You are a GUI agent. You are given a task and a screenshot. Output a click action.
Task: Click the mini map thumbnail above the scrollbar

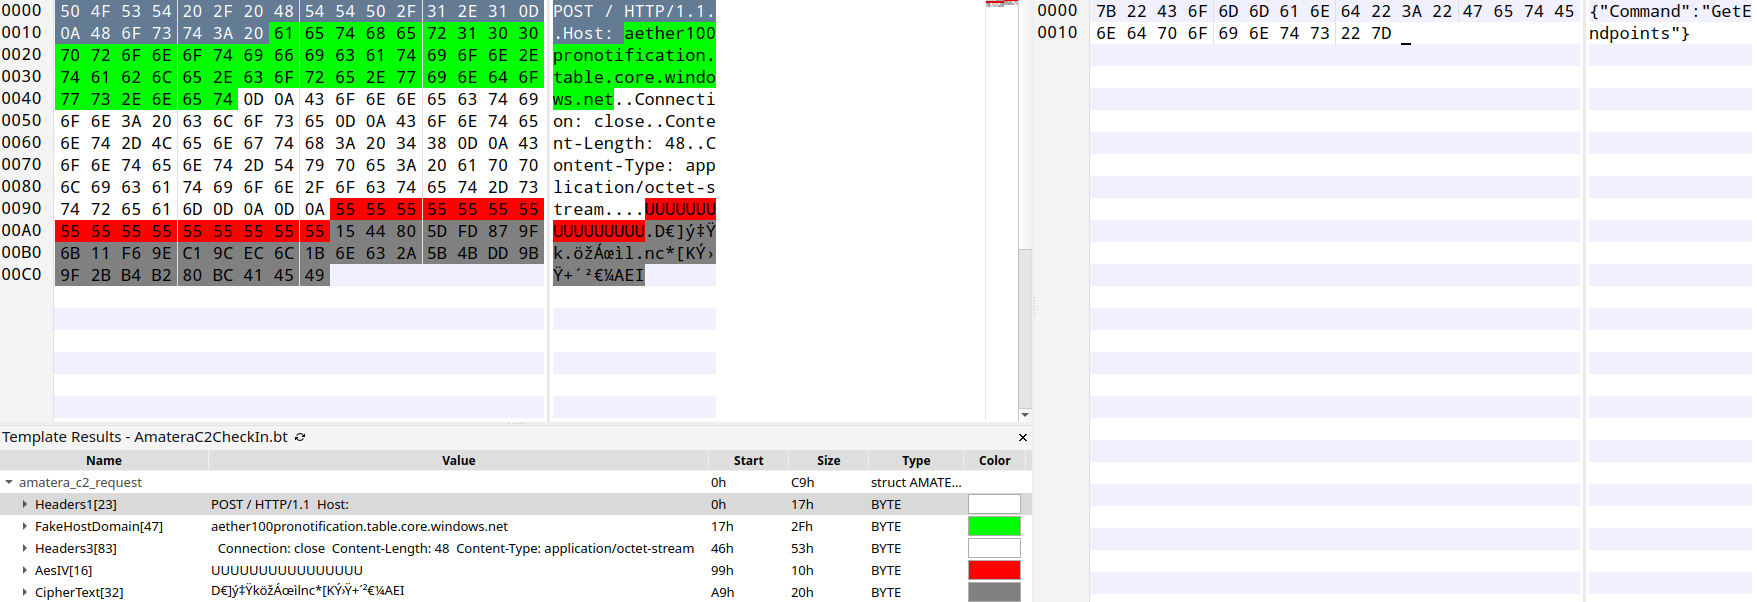pyautogui.click(x=1001, y=4)
